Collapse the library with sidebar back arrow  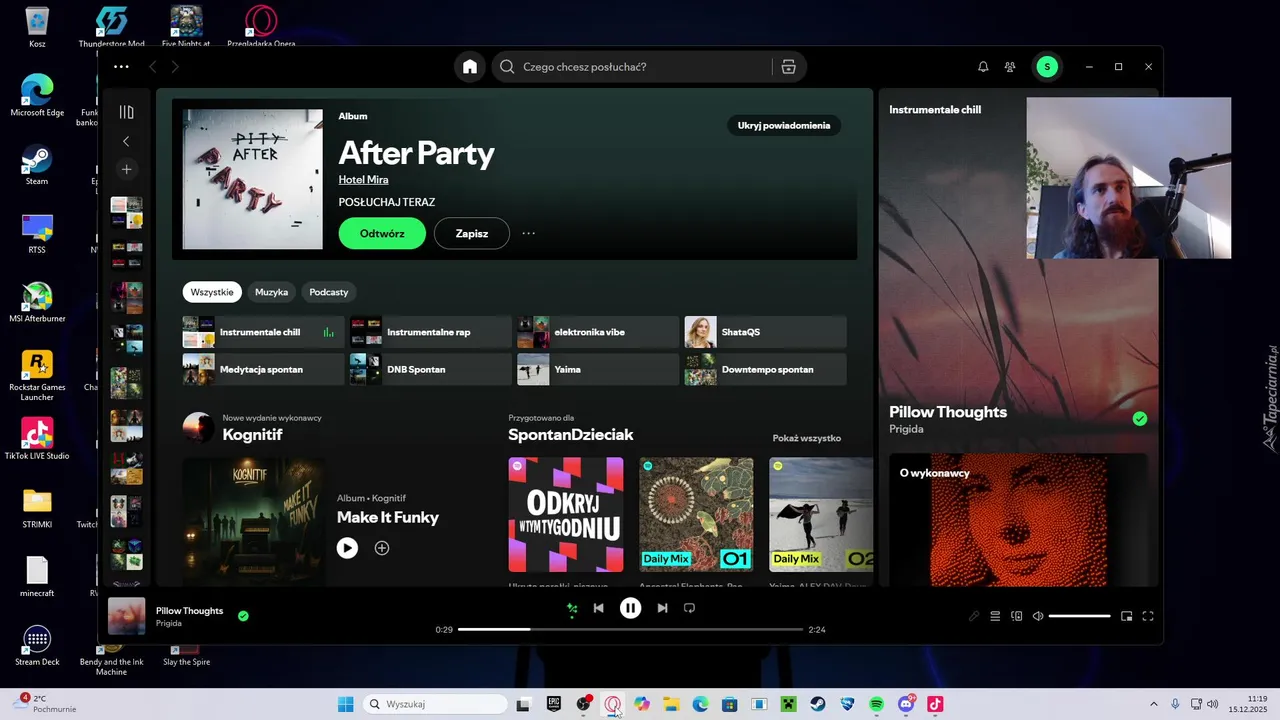[x=126, y=141]
